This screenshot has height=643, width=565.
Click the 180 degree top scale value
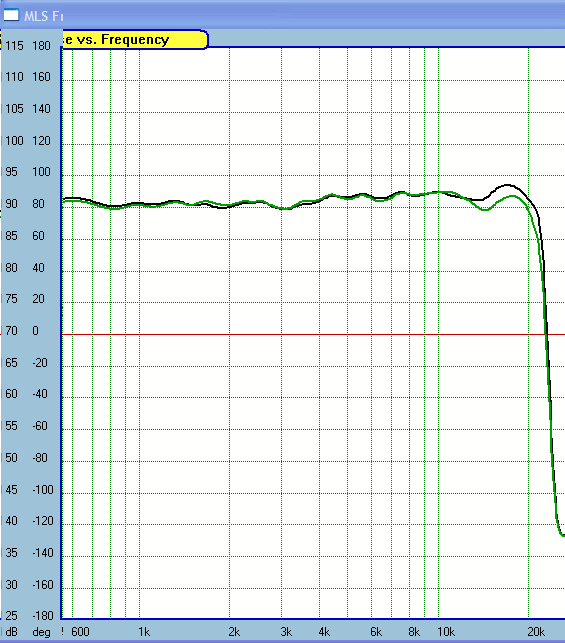click(x=41, y=46)
